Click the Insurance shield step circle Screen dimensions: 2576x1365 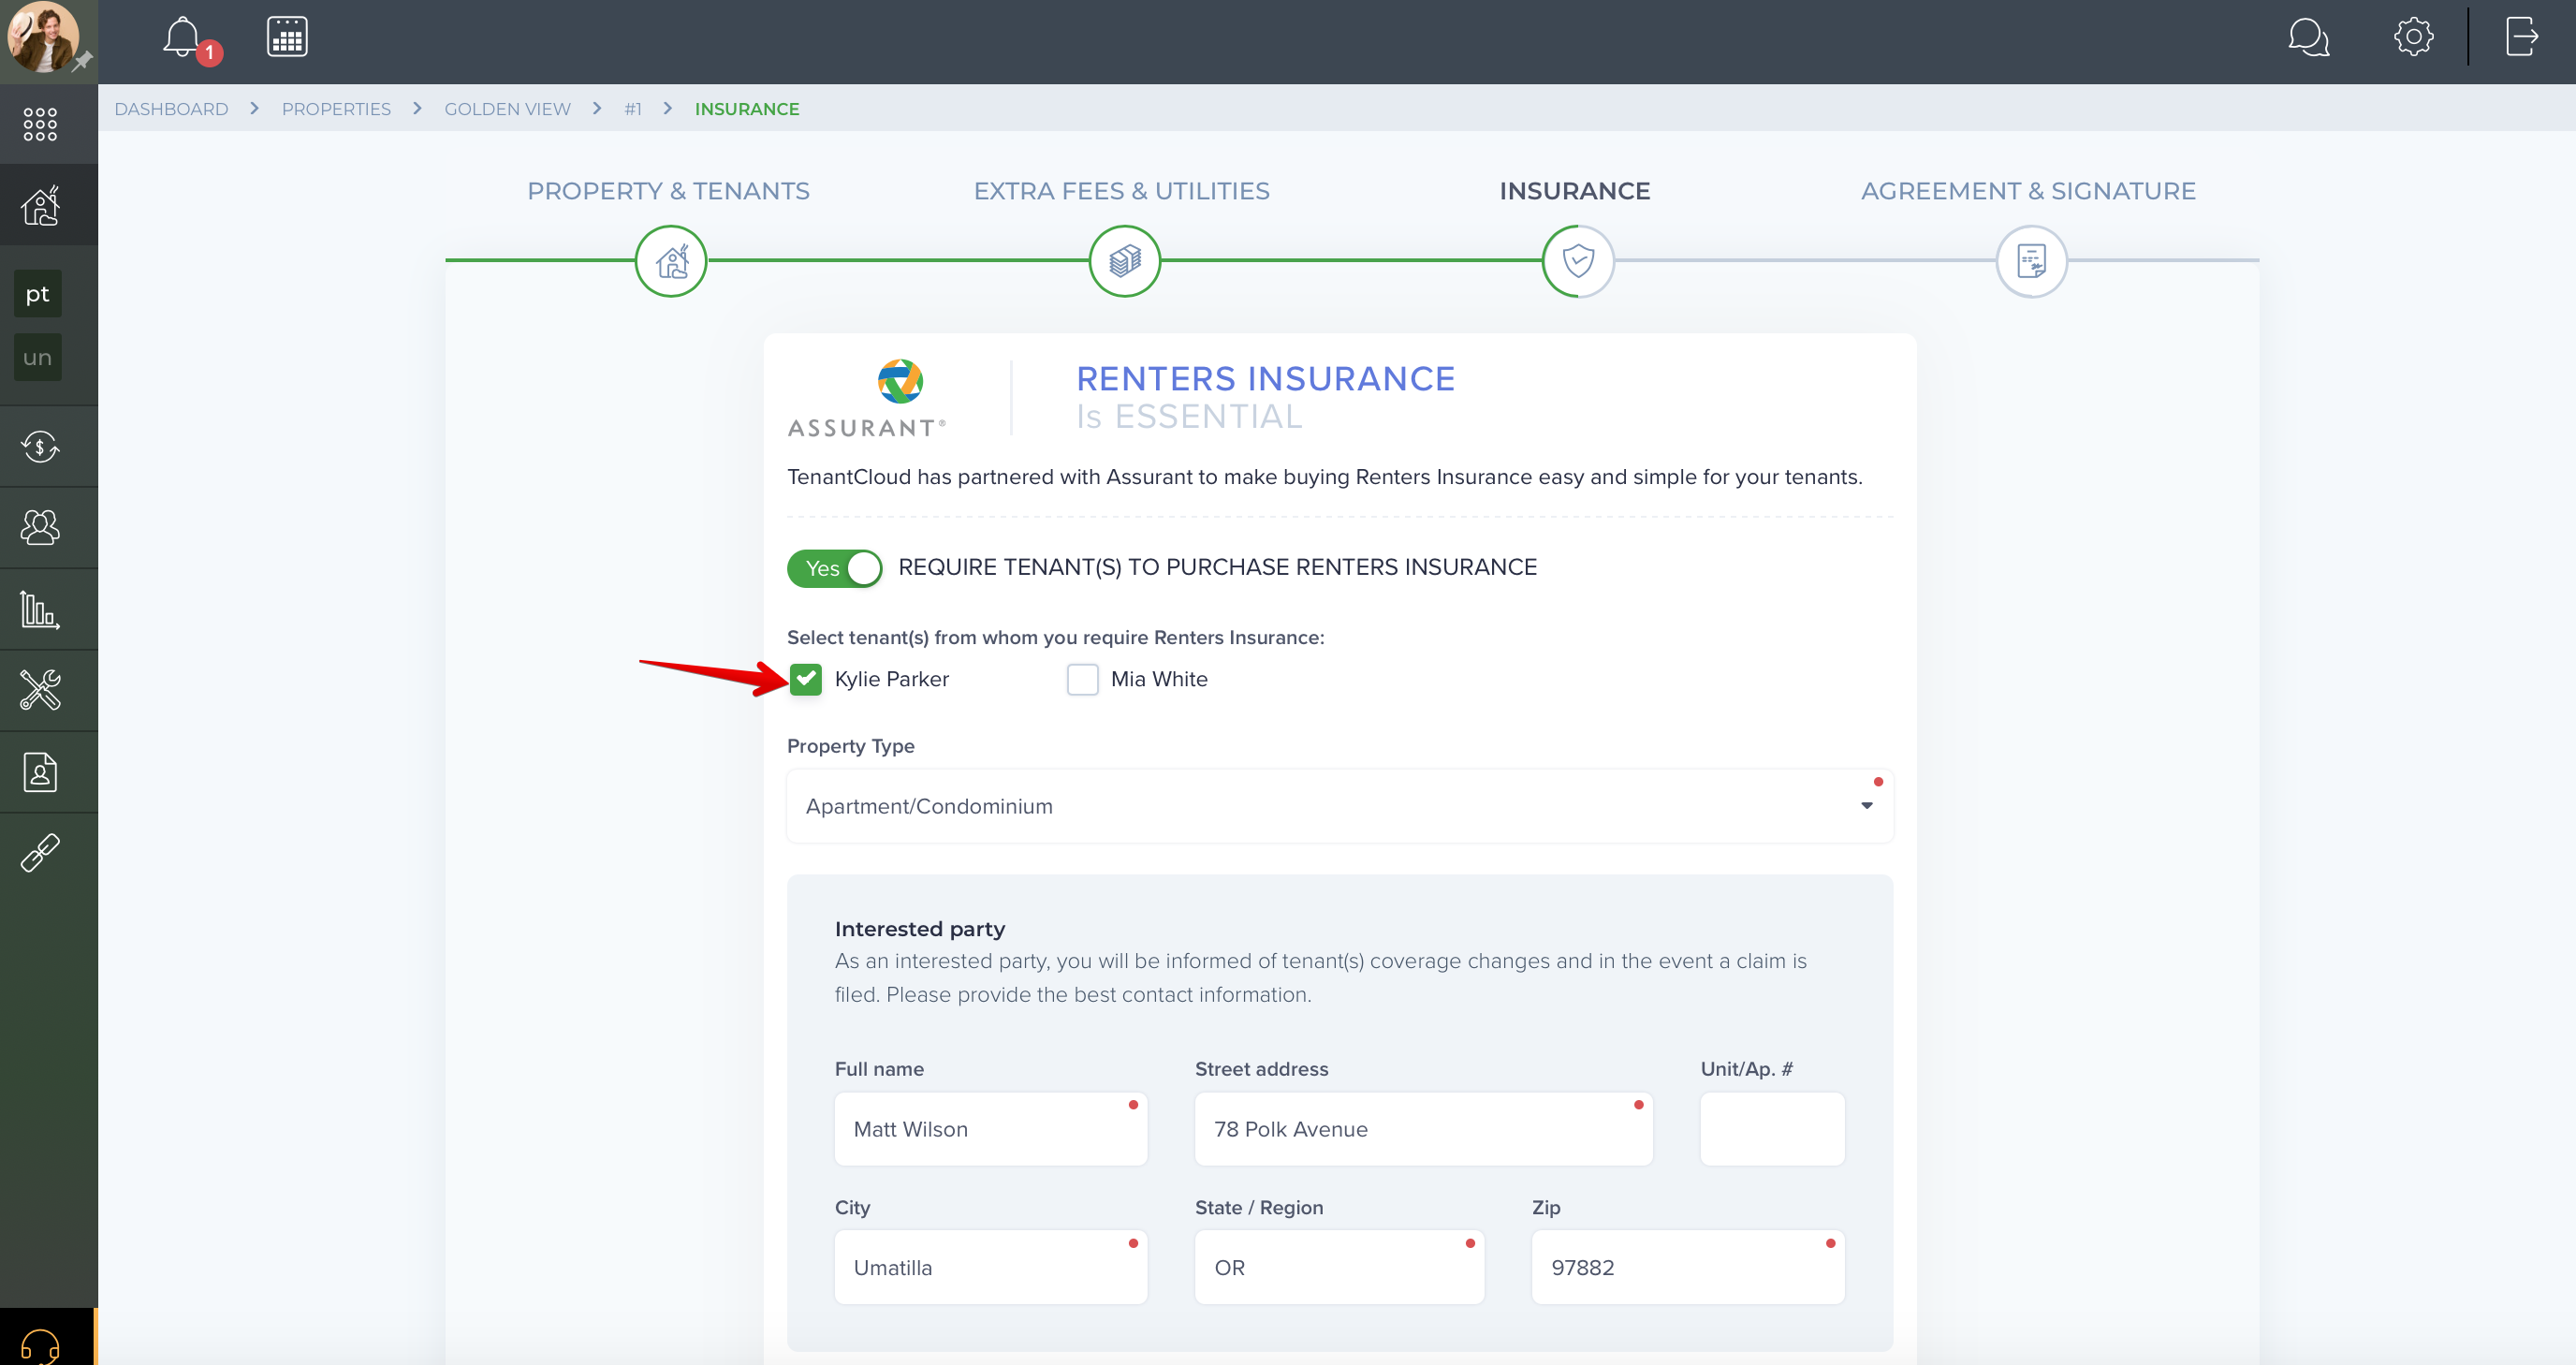1578,261
